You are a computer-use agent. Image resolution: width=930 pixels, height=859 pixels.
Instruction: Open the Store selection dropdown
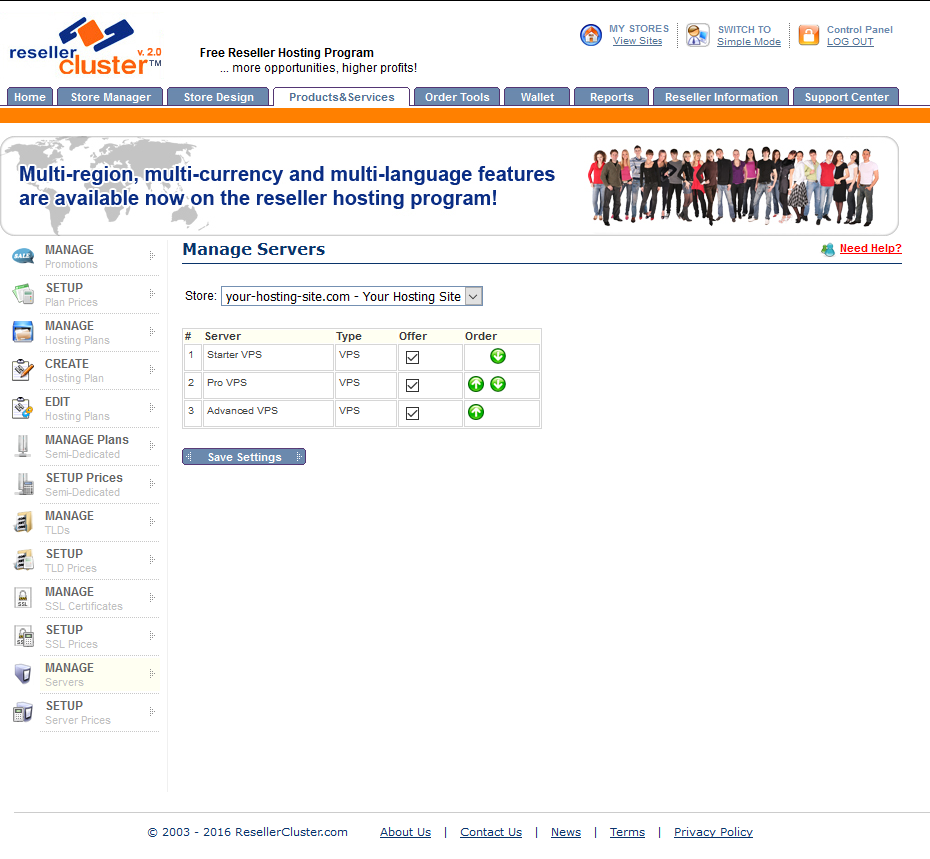click(x=352, y=296)
